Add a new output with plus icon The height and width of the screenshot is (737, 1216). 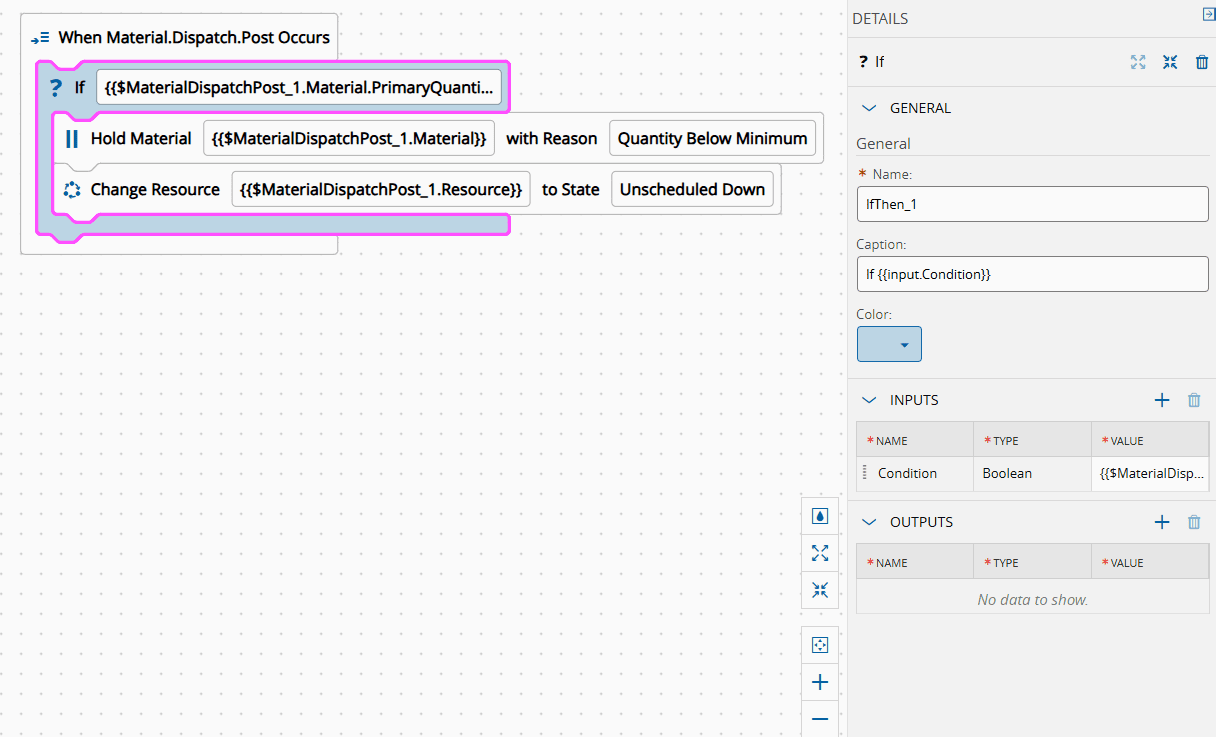point(1162,522)
